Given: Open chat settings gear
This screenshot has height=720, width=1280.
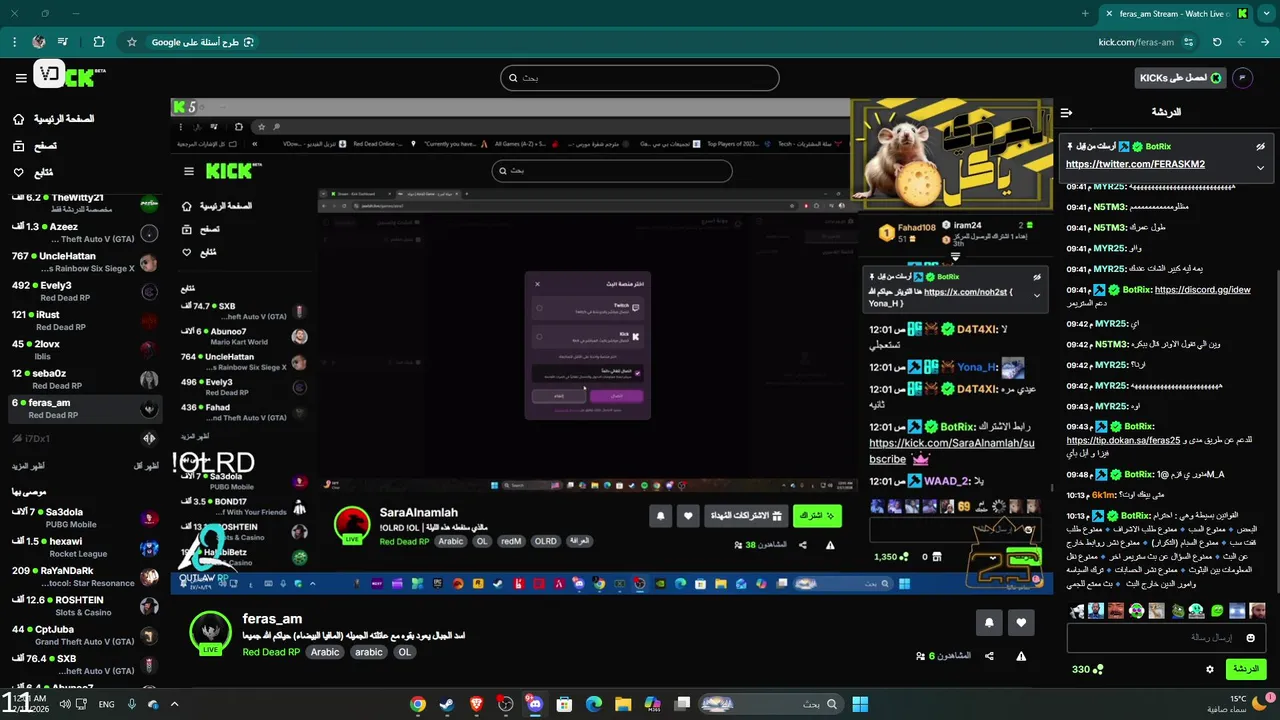Looking at the screenshot, I should click(x=1210, y=669).
